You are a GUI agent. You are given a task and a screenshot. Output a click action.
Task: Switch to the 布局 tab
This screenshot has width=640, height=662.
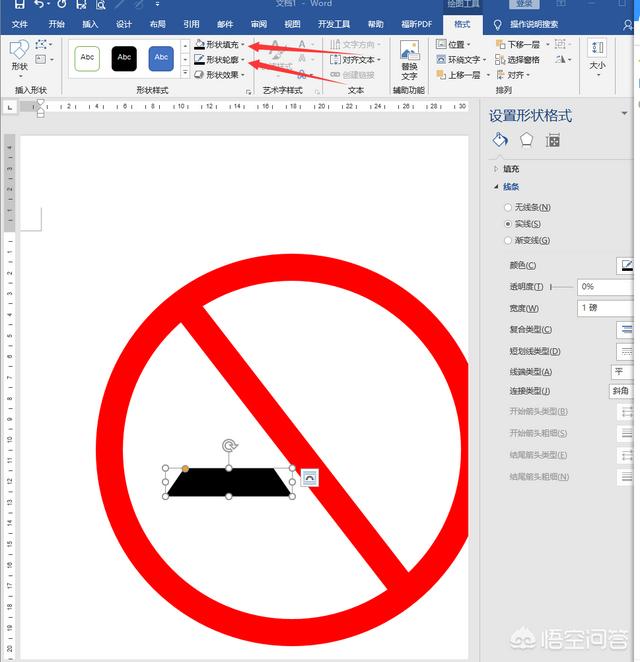point(157,24)
